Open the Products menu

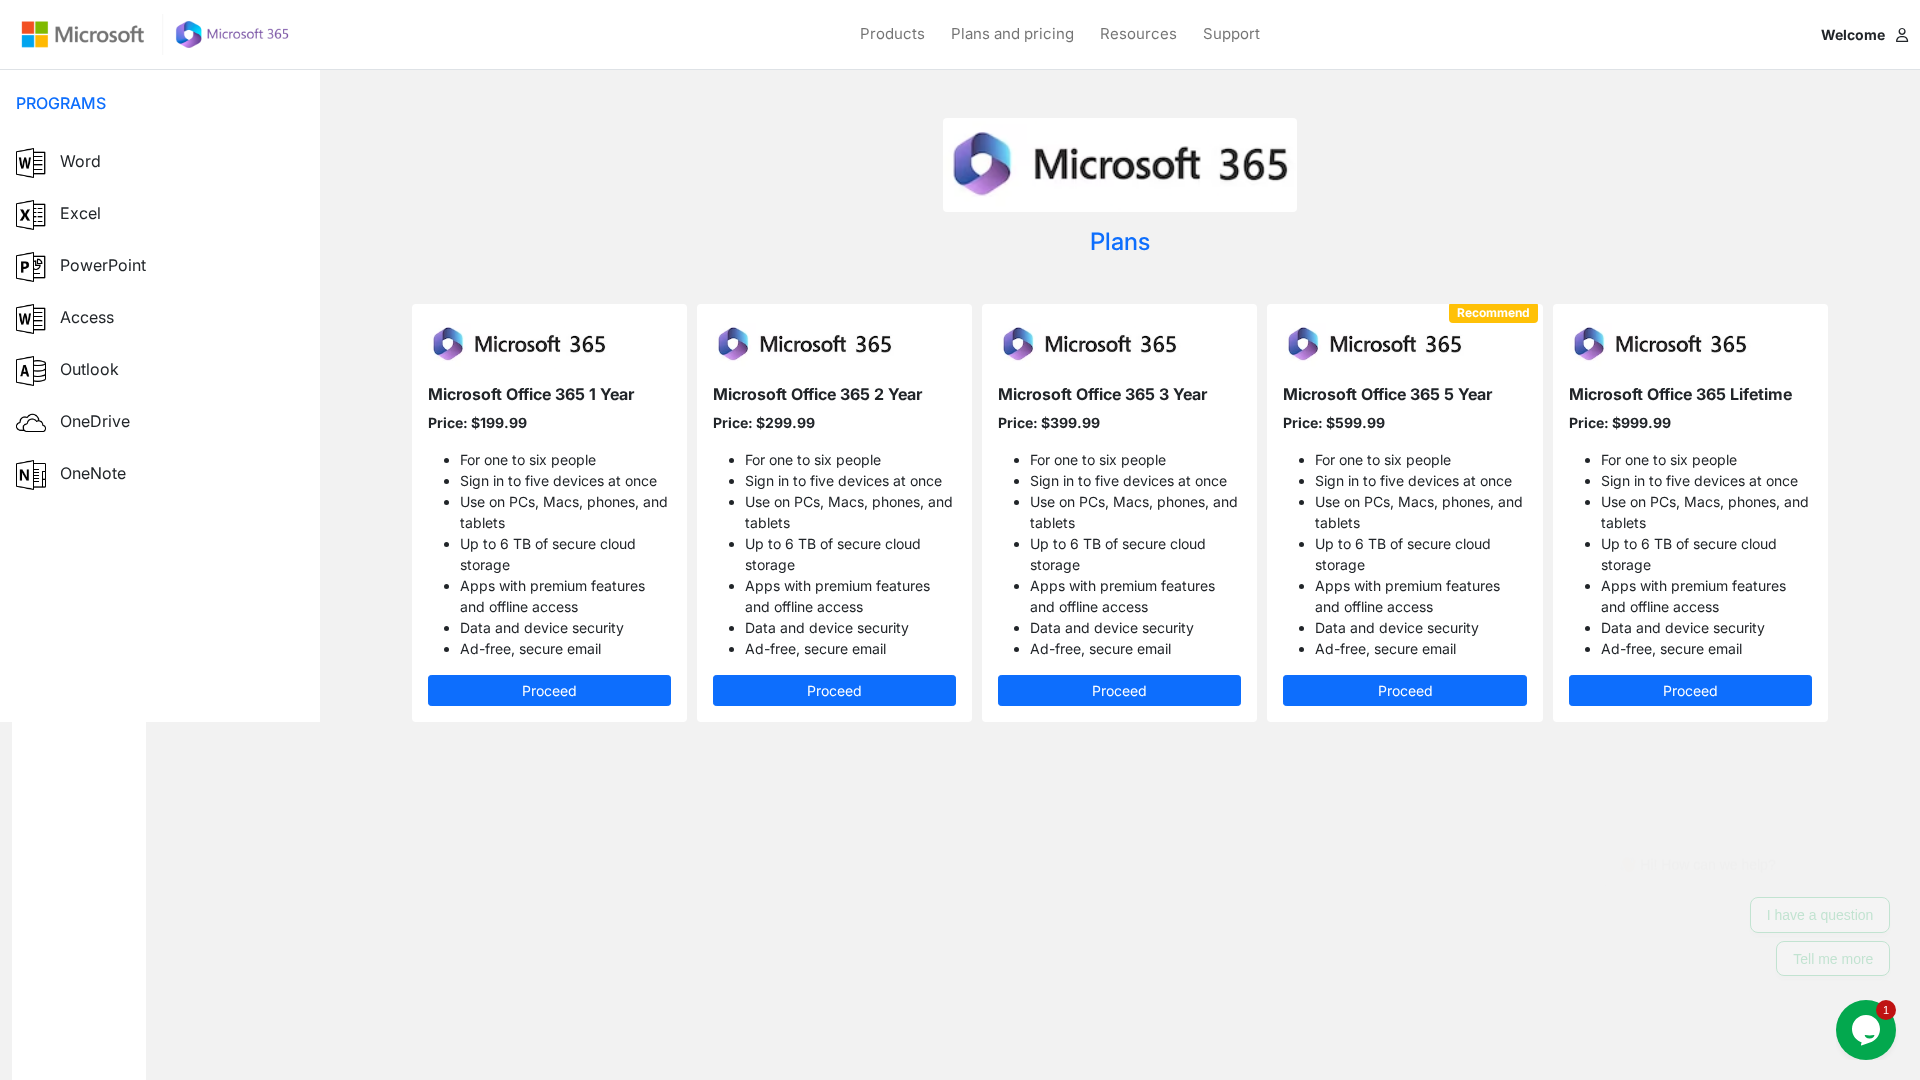892,34
